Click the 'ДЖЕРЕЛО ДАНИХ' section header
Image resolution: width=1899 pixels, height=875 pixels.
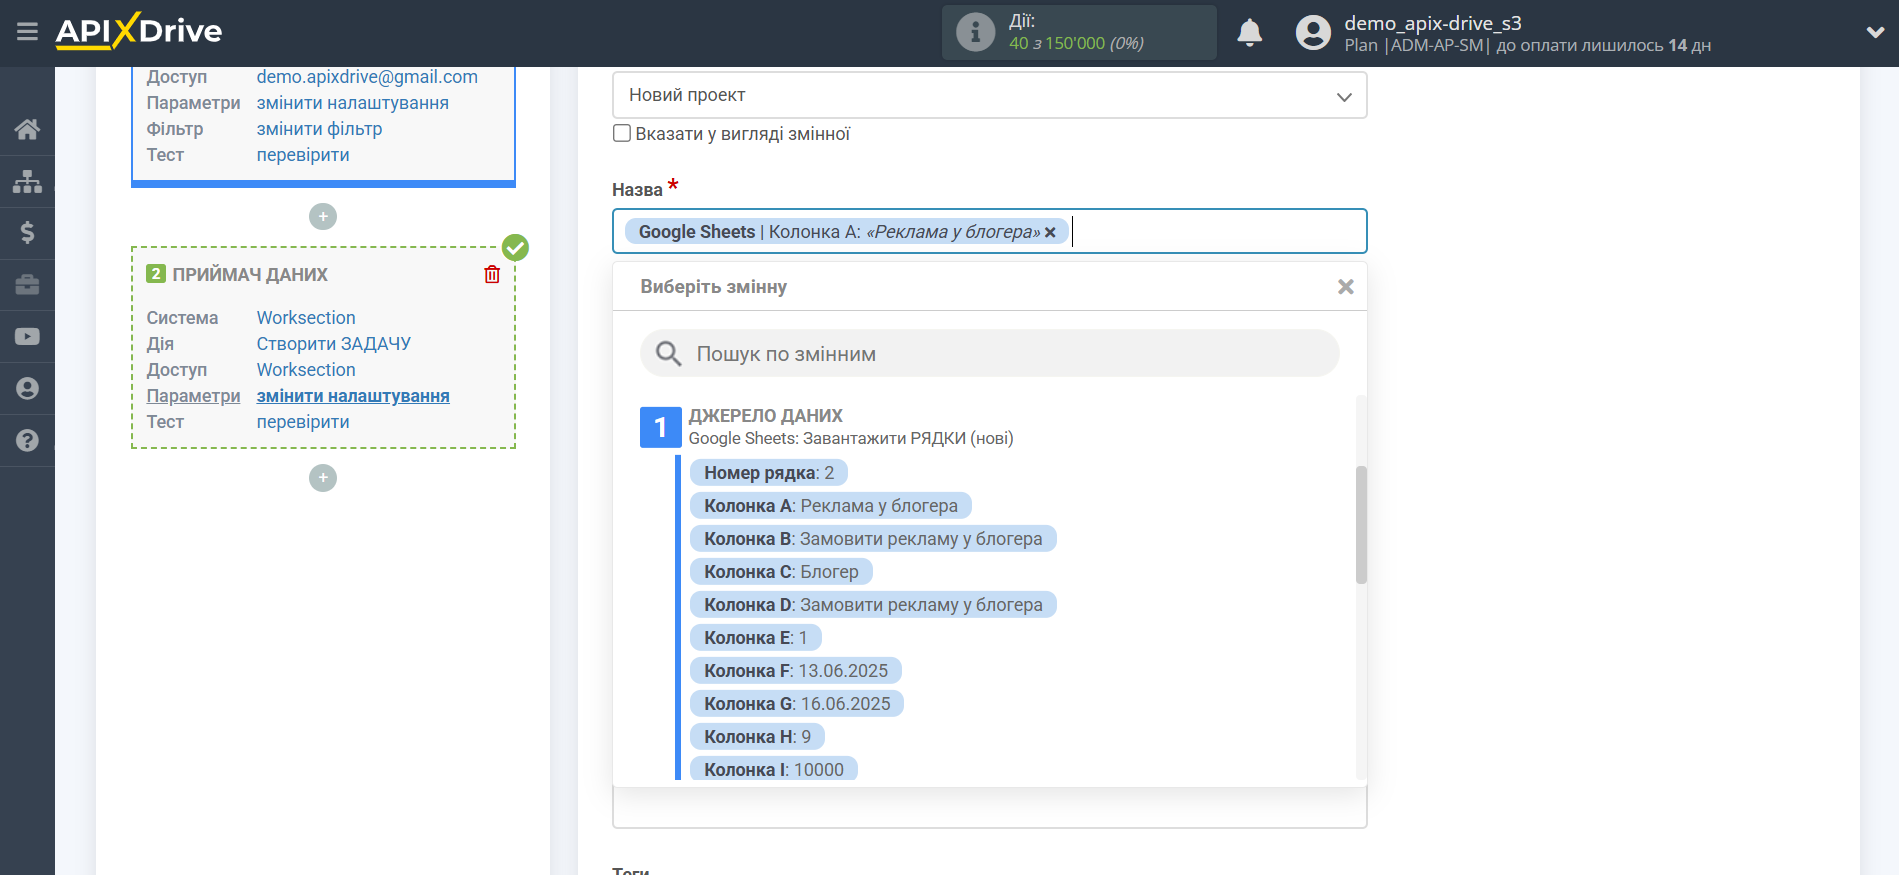point(765,416)
